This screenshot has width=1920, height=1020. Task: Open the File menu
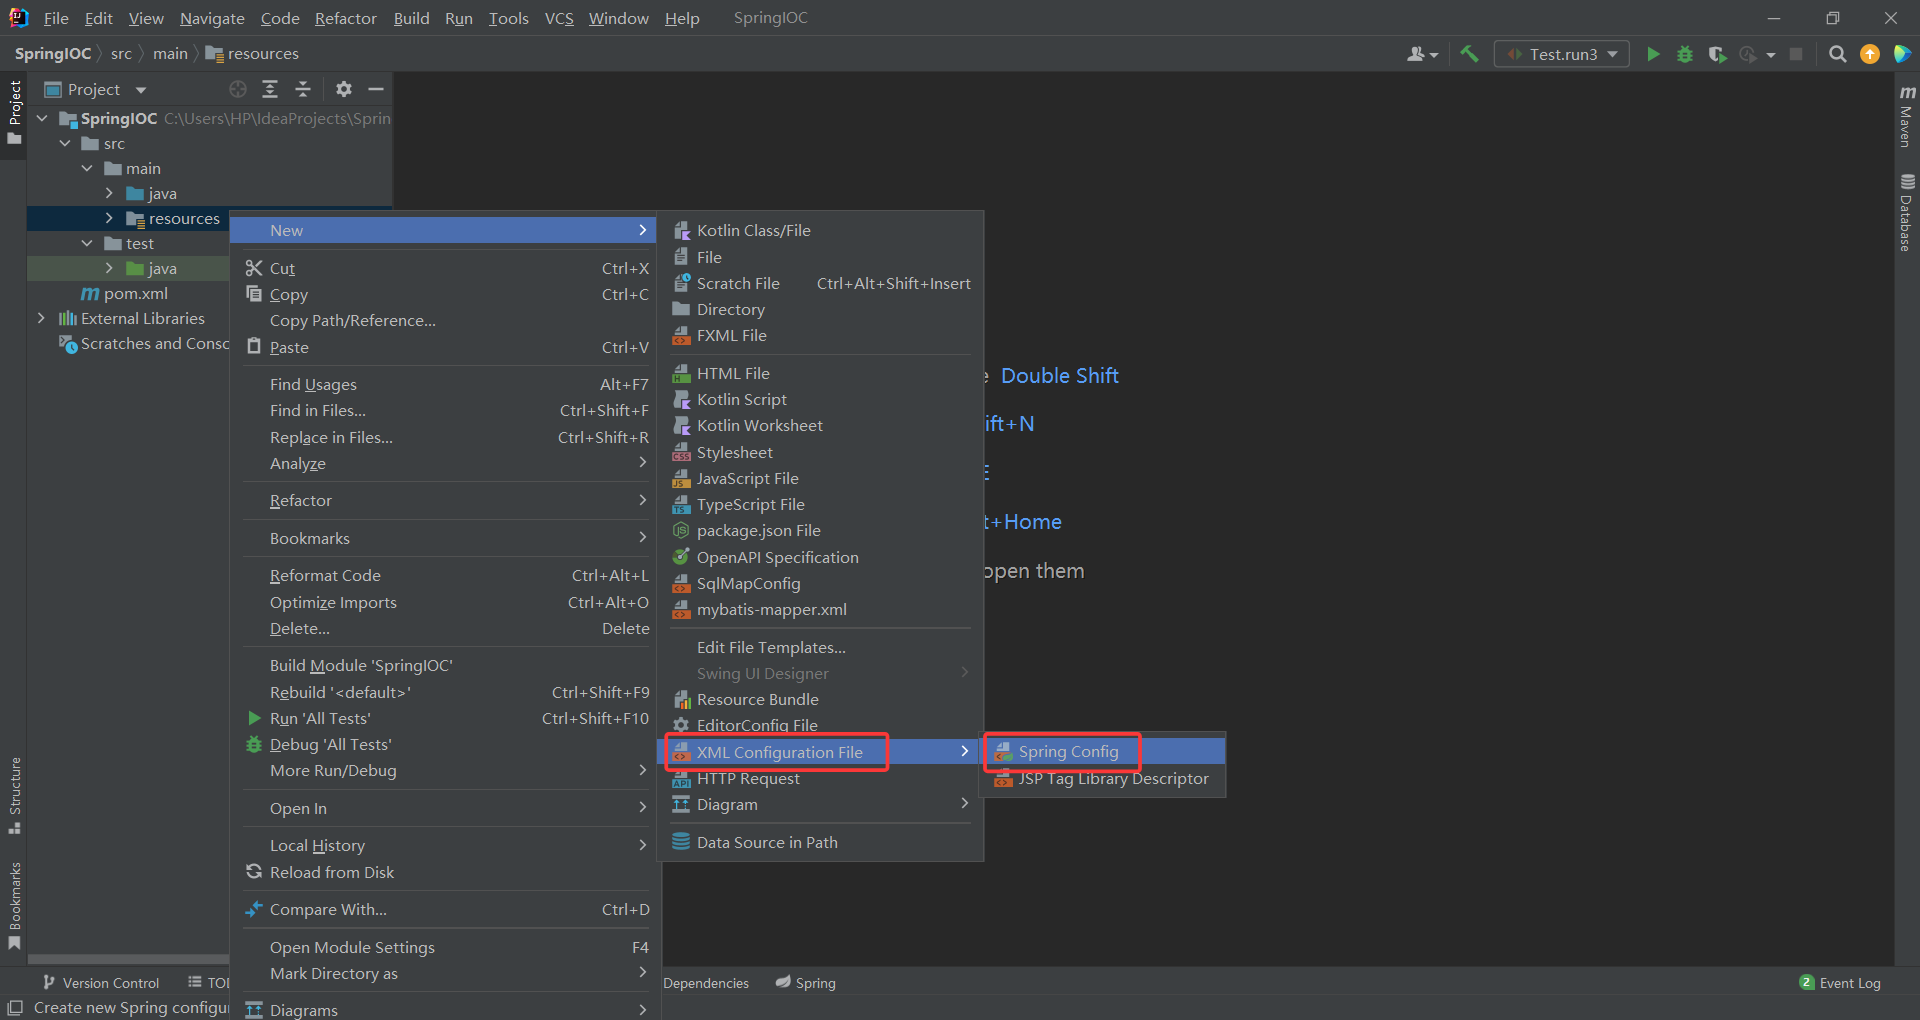tap(56, 18)
